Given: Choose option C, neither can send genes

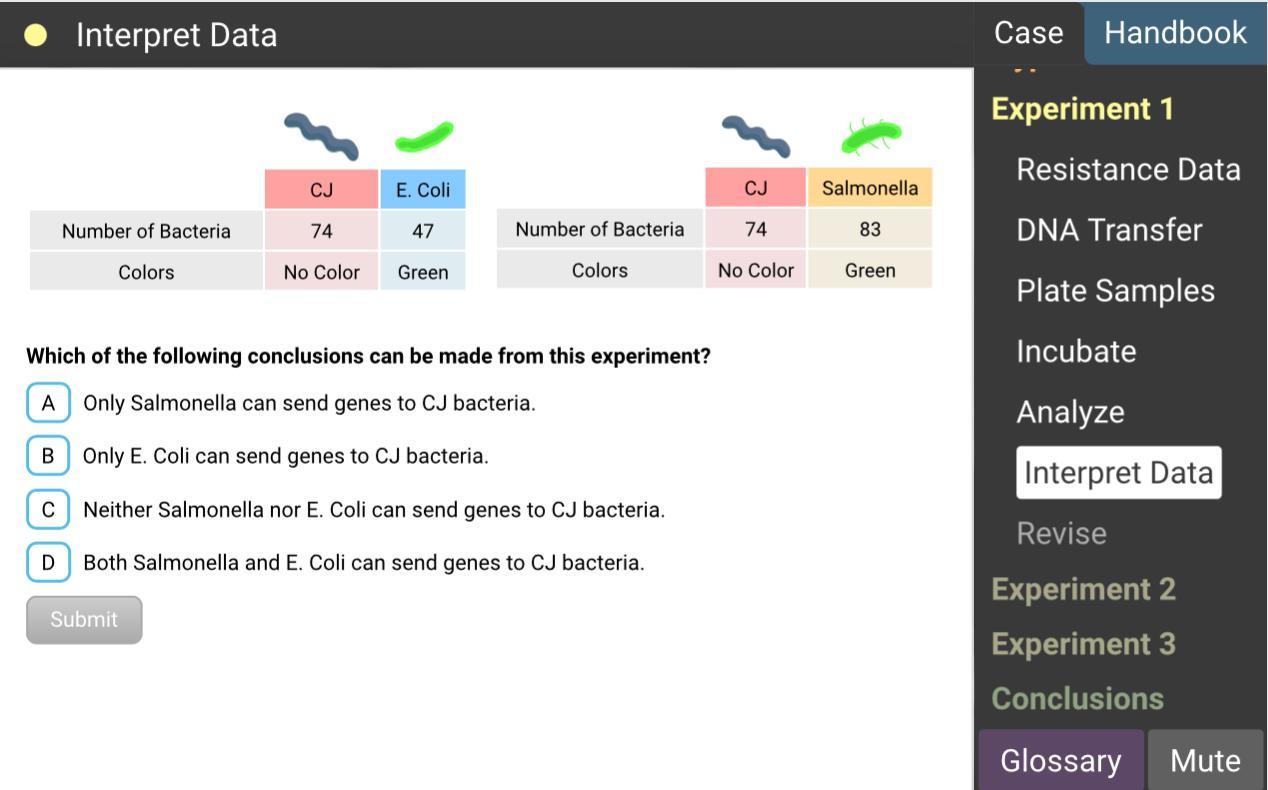Looking at the screenshot, I should (48, 510).
